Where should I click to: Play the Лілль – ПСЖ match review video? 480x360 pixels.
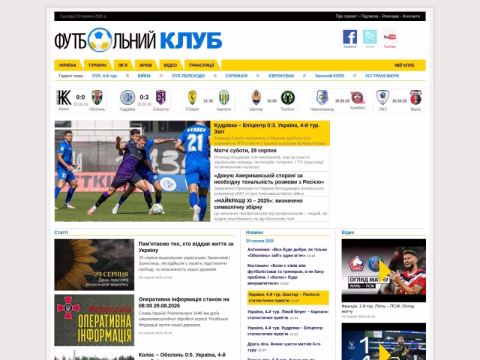384,270
